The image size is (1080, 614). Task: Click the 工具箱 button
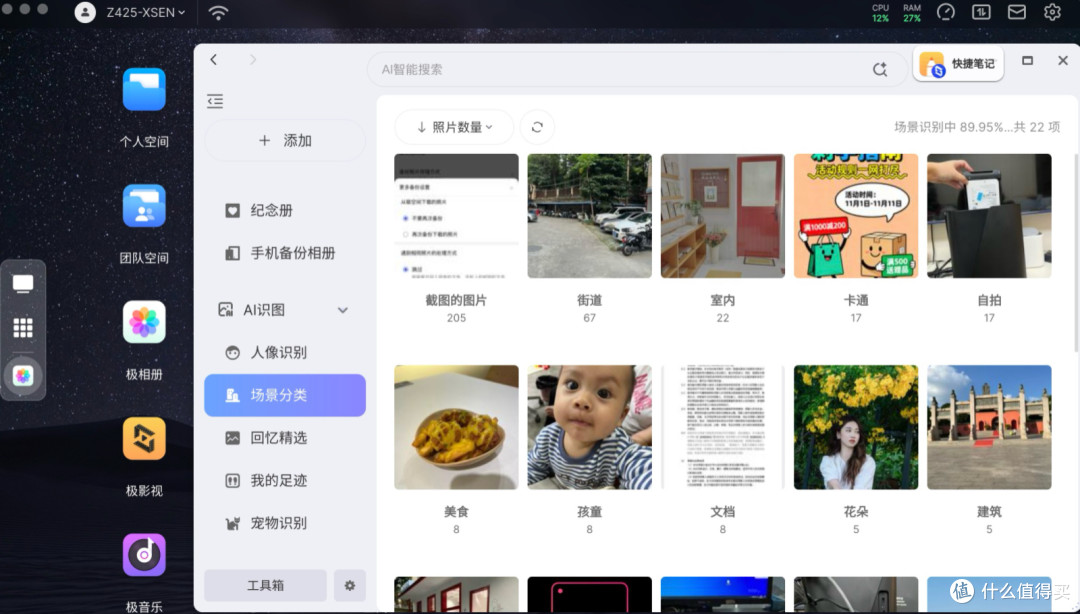[265, 585]
